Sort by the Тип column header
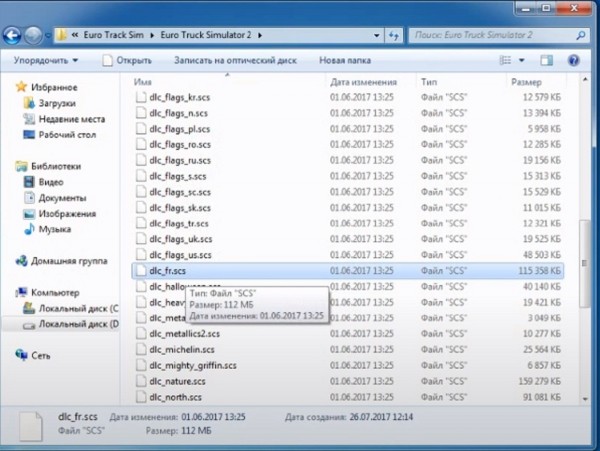Screen dimensions: 600x451 click(x=429, y=82)
